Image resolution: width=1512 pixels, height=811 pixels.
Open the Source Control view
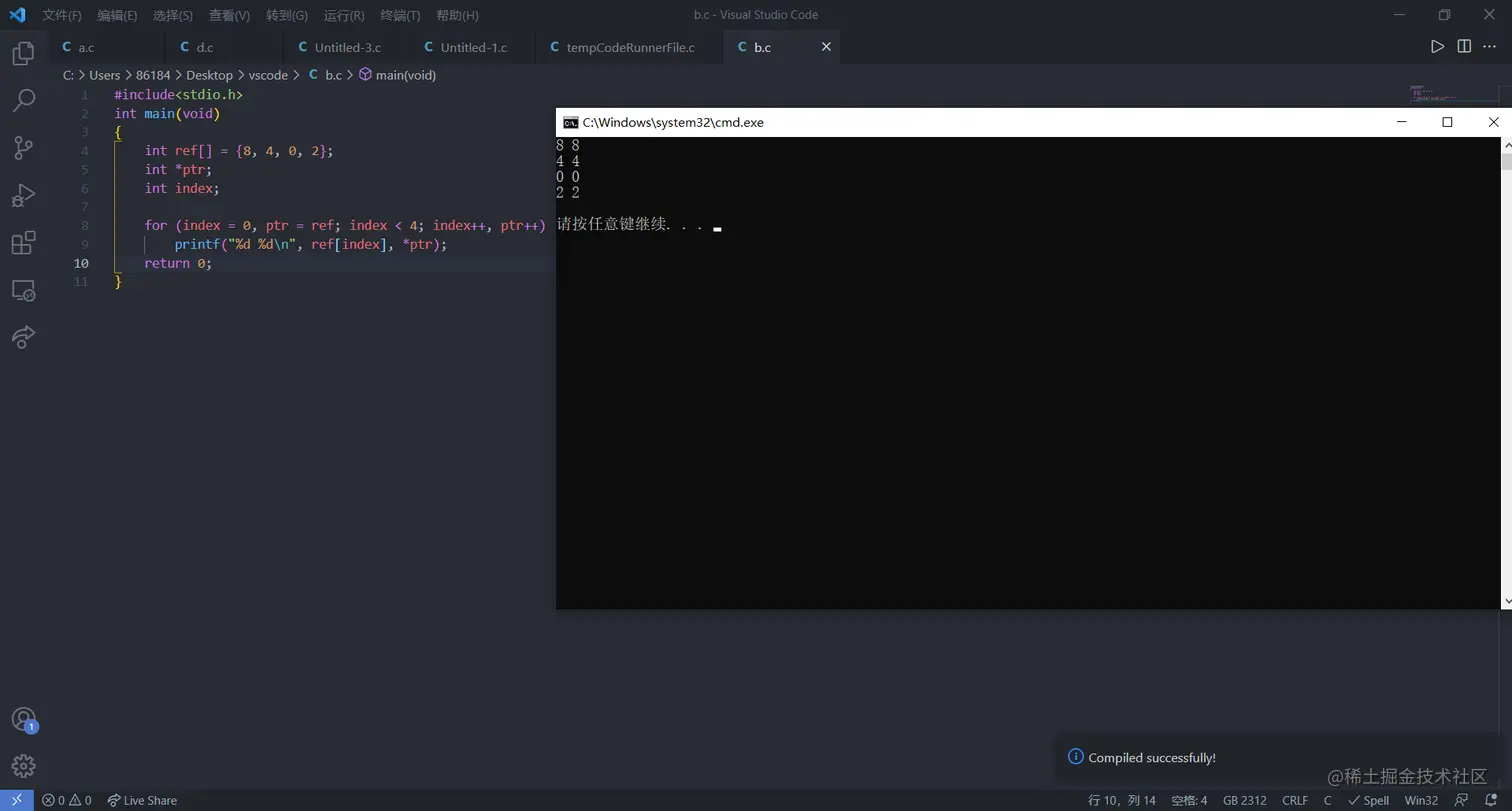click(23, 148)
